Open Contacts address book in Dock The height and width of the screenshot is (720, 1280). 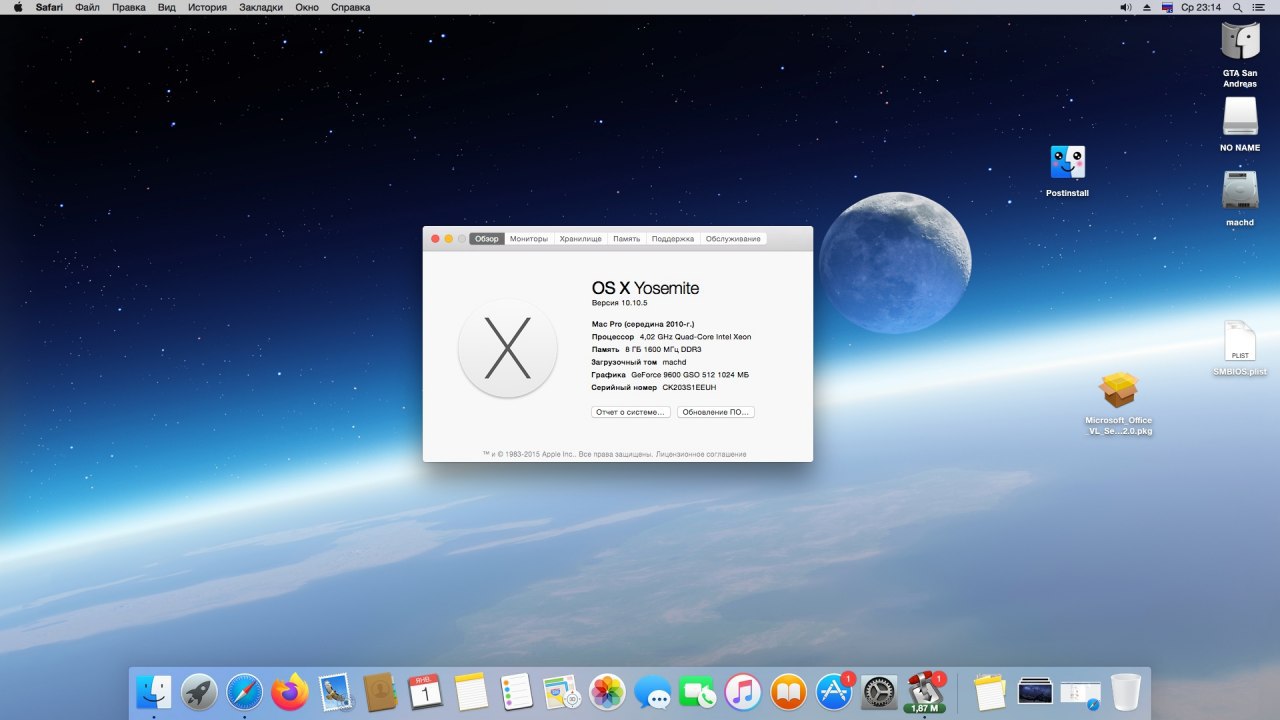pos(381,691)
